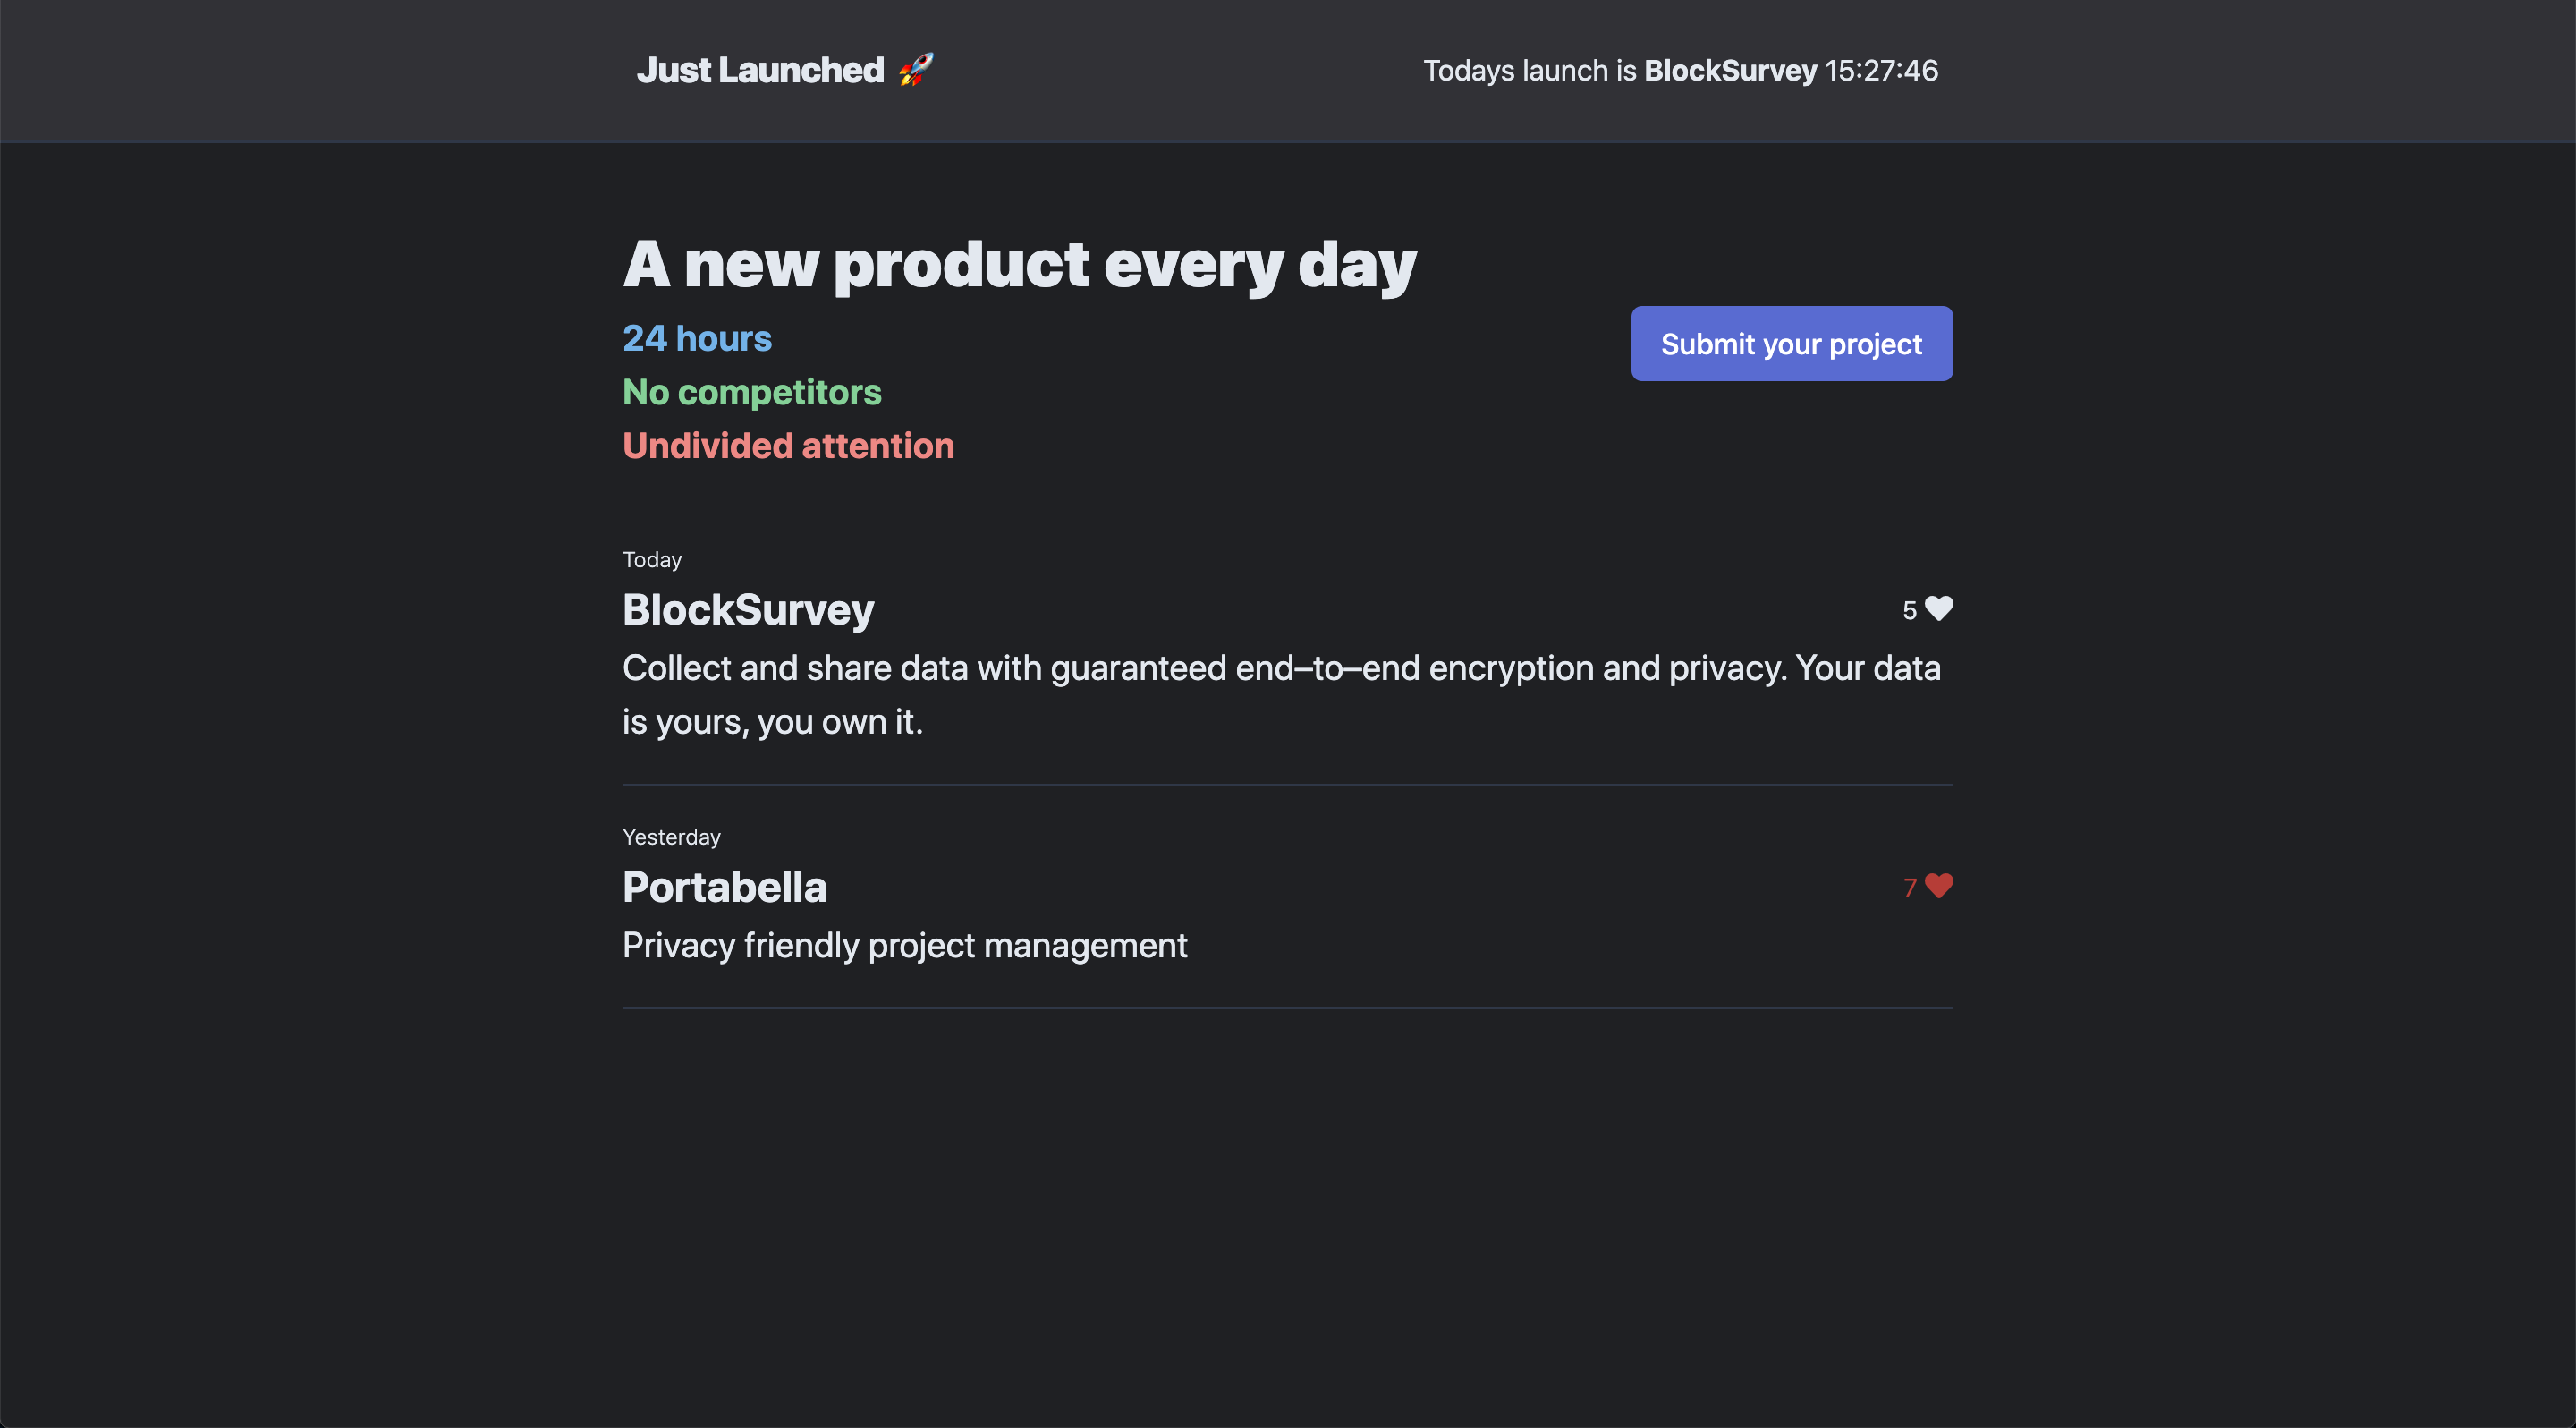Open BlockSurvey link in header bar

click(1730, 71)
